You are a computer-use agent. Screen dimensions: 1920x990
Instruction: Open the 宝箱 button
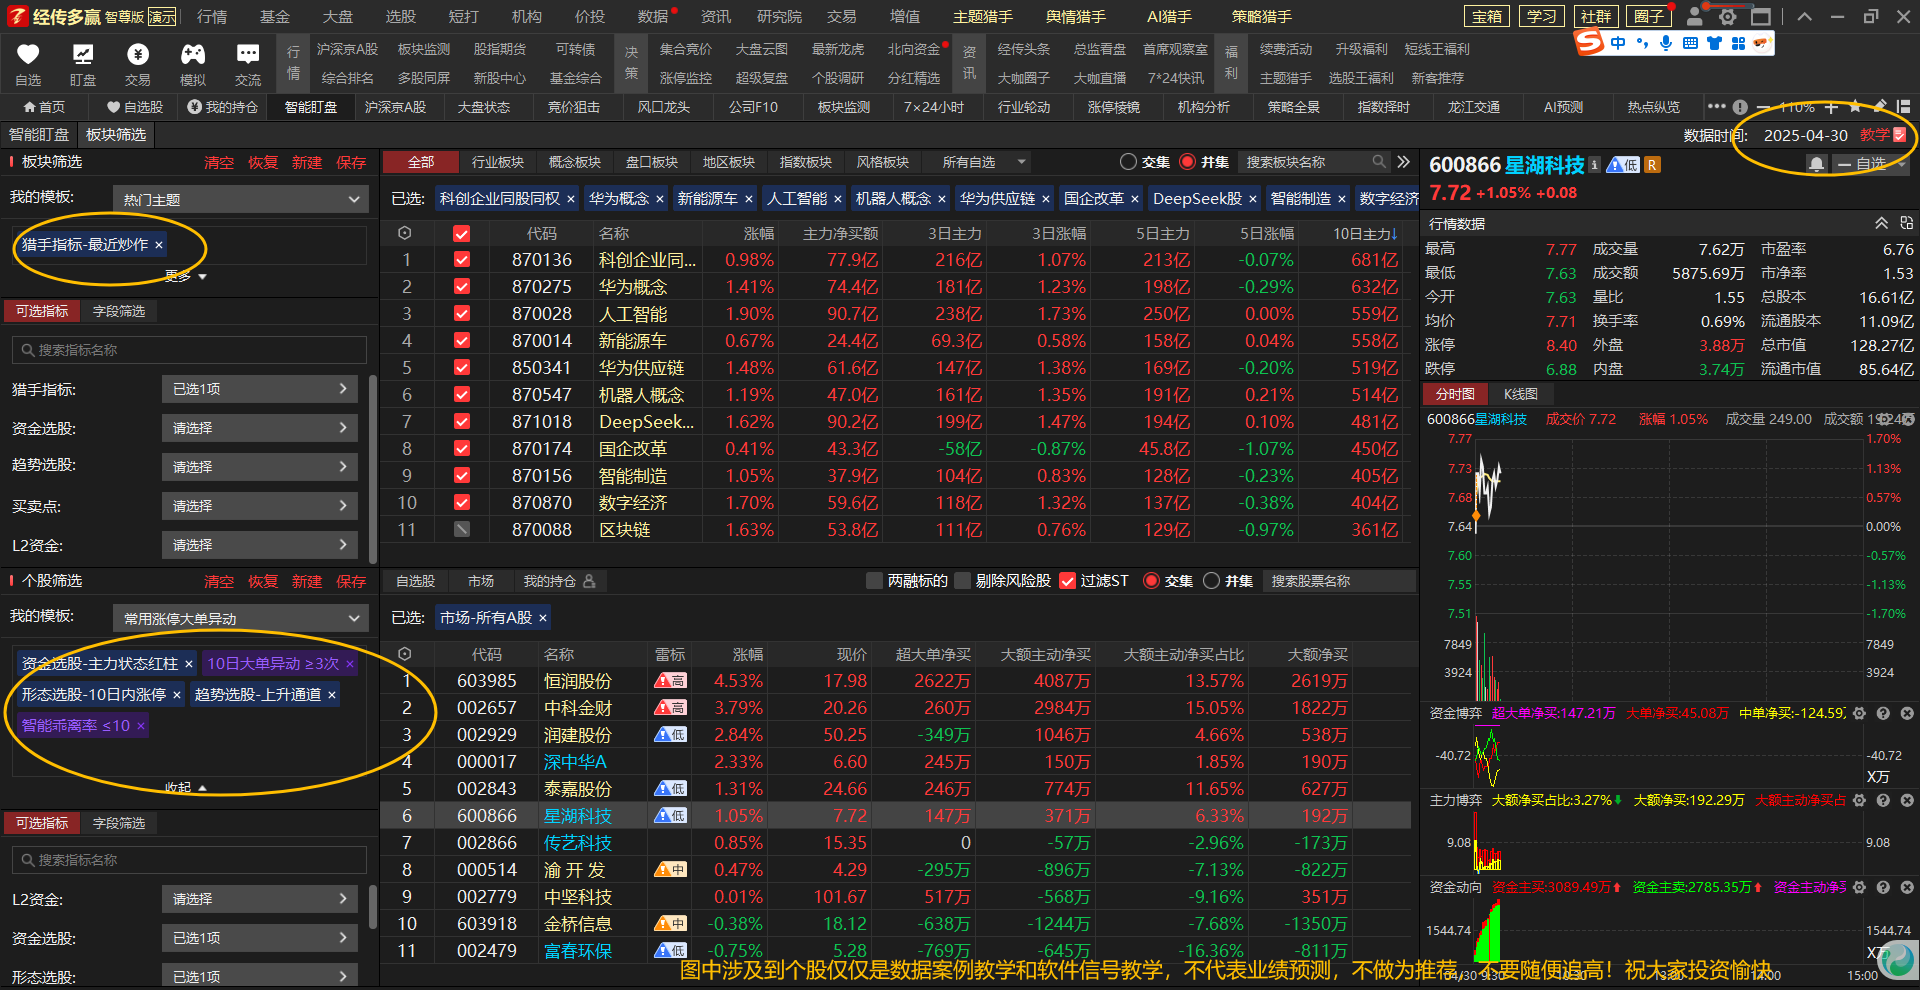pyautogui.click(x=1487, y=16)
